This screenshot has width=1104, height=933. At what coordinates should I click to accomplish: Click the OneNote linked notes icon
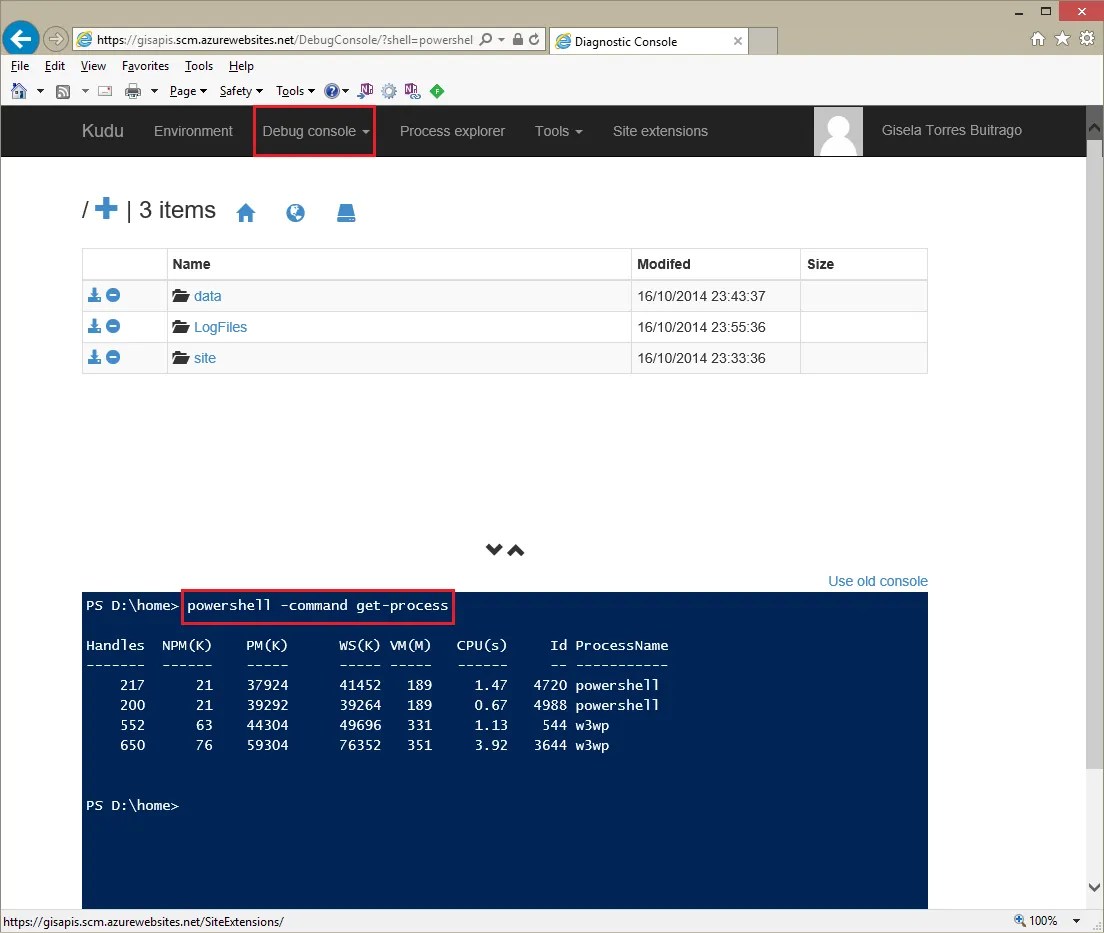[x=412, y=91]
